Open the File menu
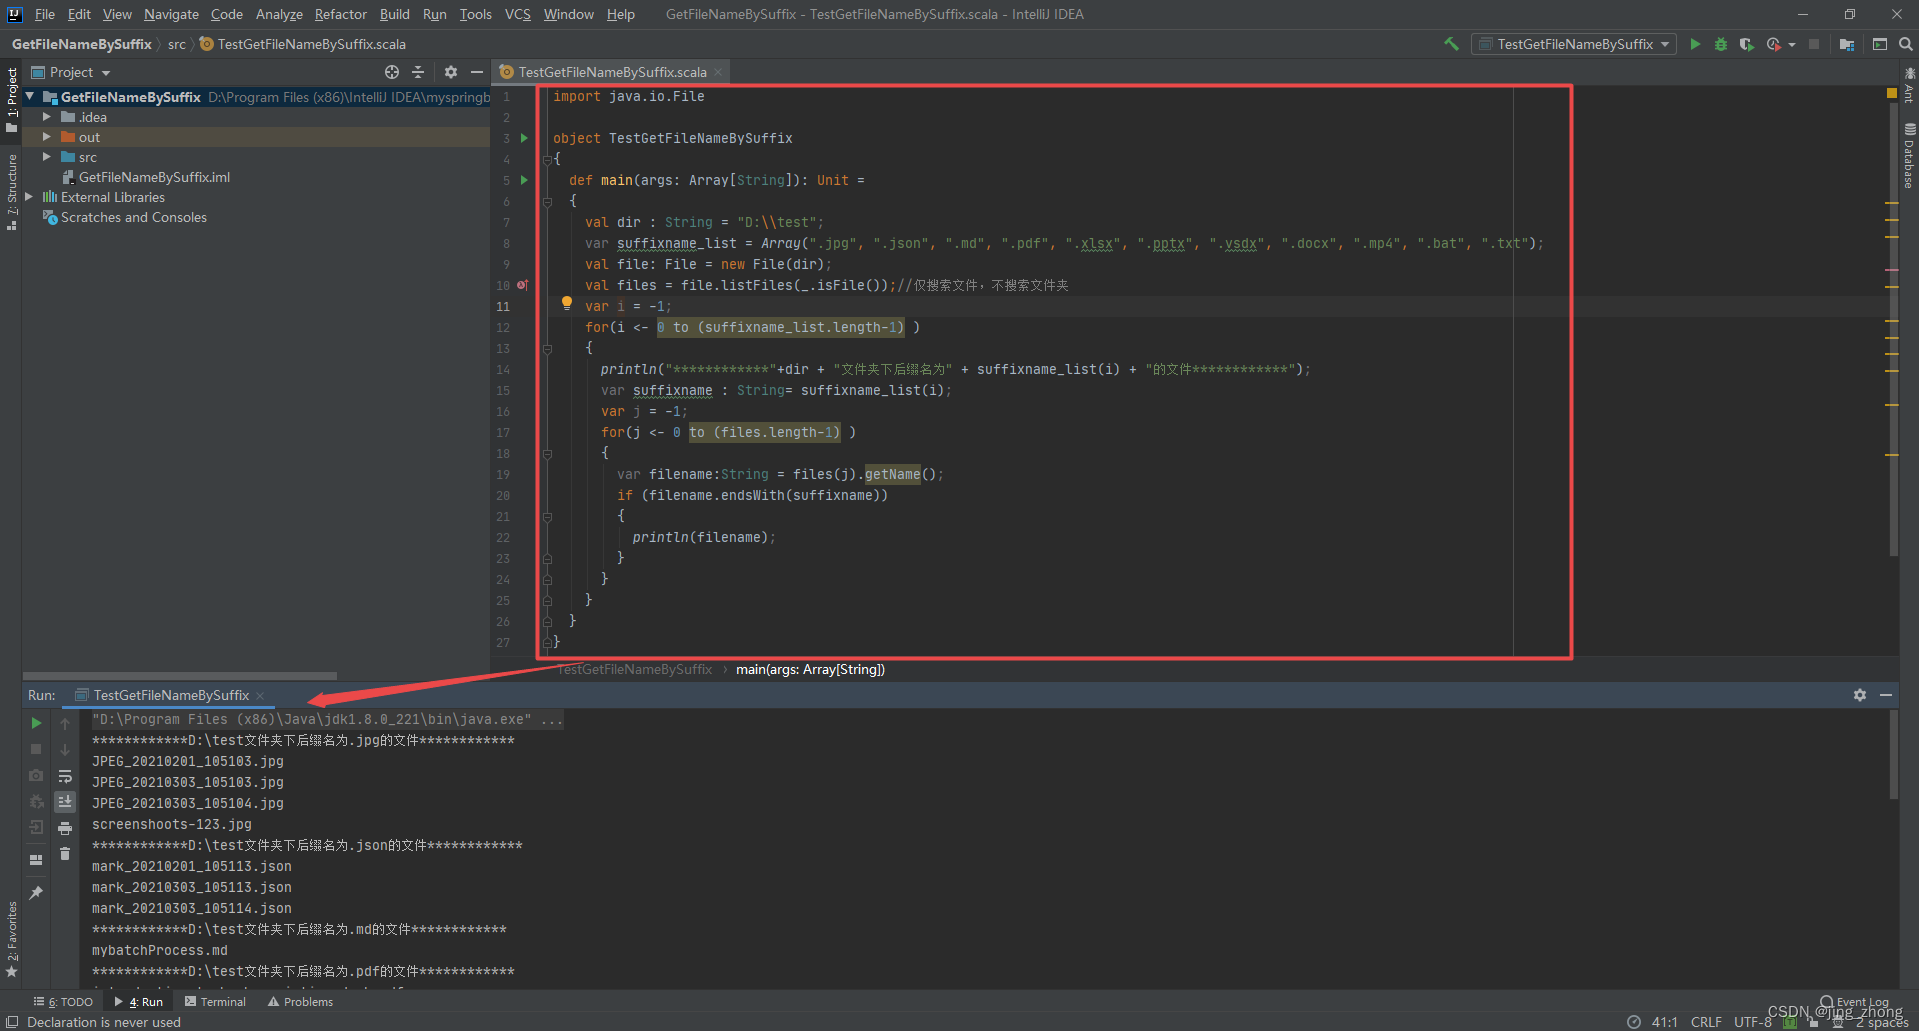 (45, 14)
